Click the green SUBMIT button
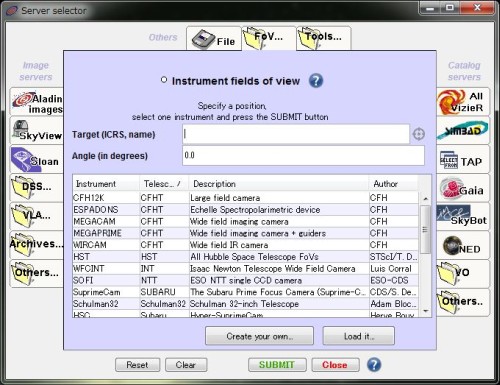The image size is (500, 385). tap(277, 365)
